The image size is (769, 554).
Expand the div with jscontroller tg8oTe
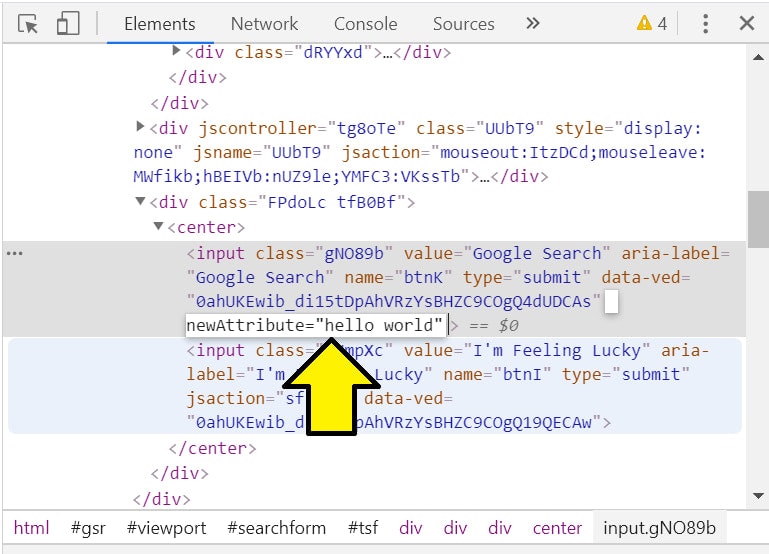click(x=140, y=127)
